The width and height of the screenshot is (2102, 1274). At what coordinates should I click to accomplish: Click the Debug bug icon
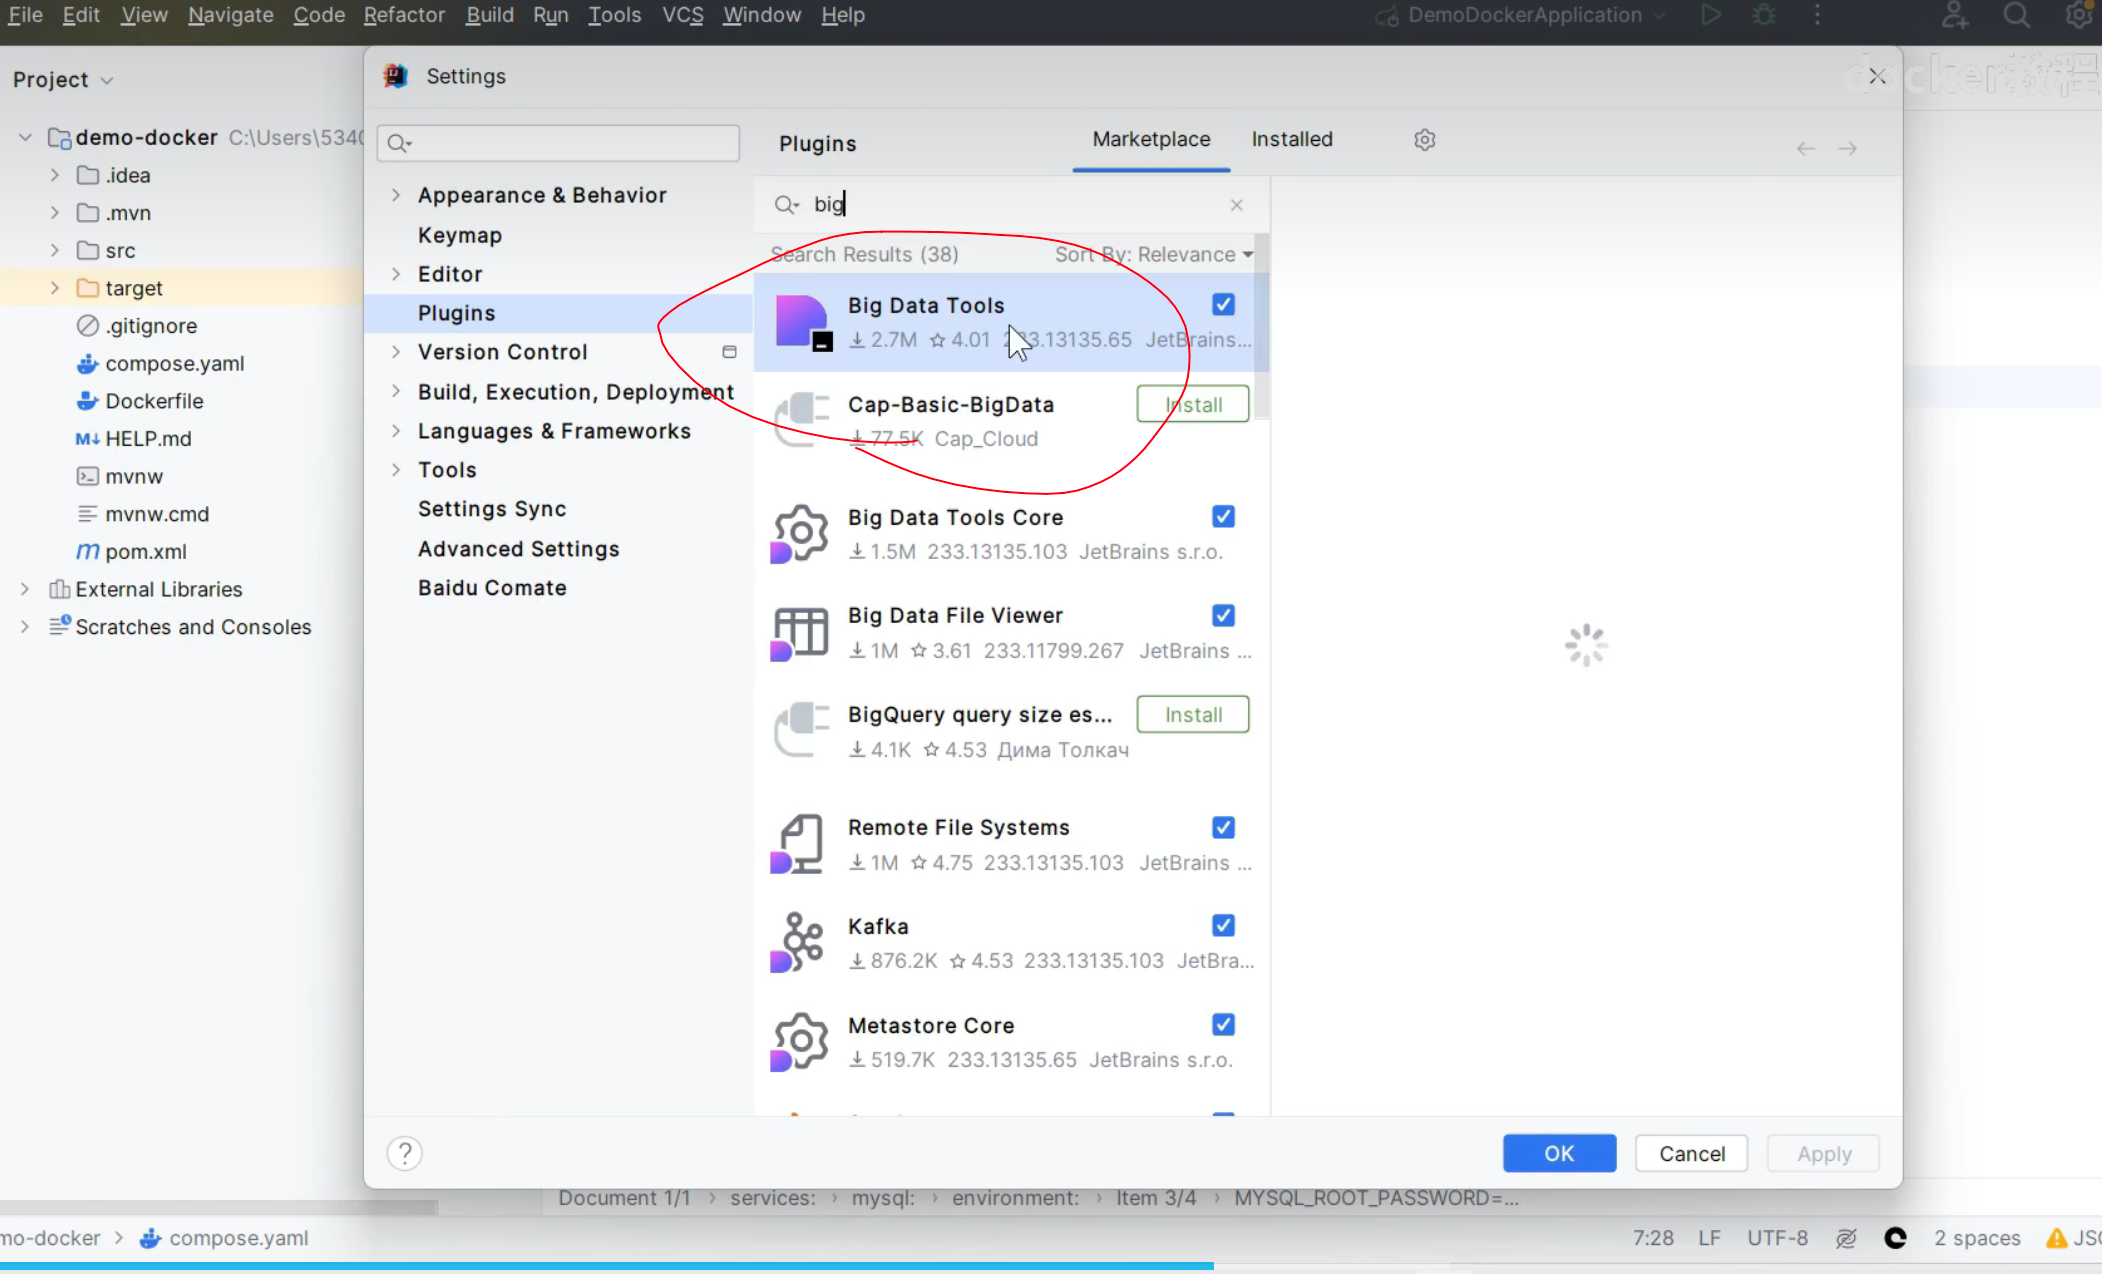[x=1765, y=15]
